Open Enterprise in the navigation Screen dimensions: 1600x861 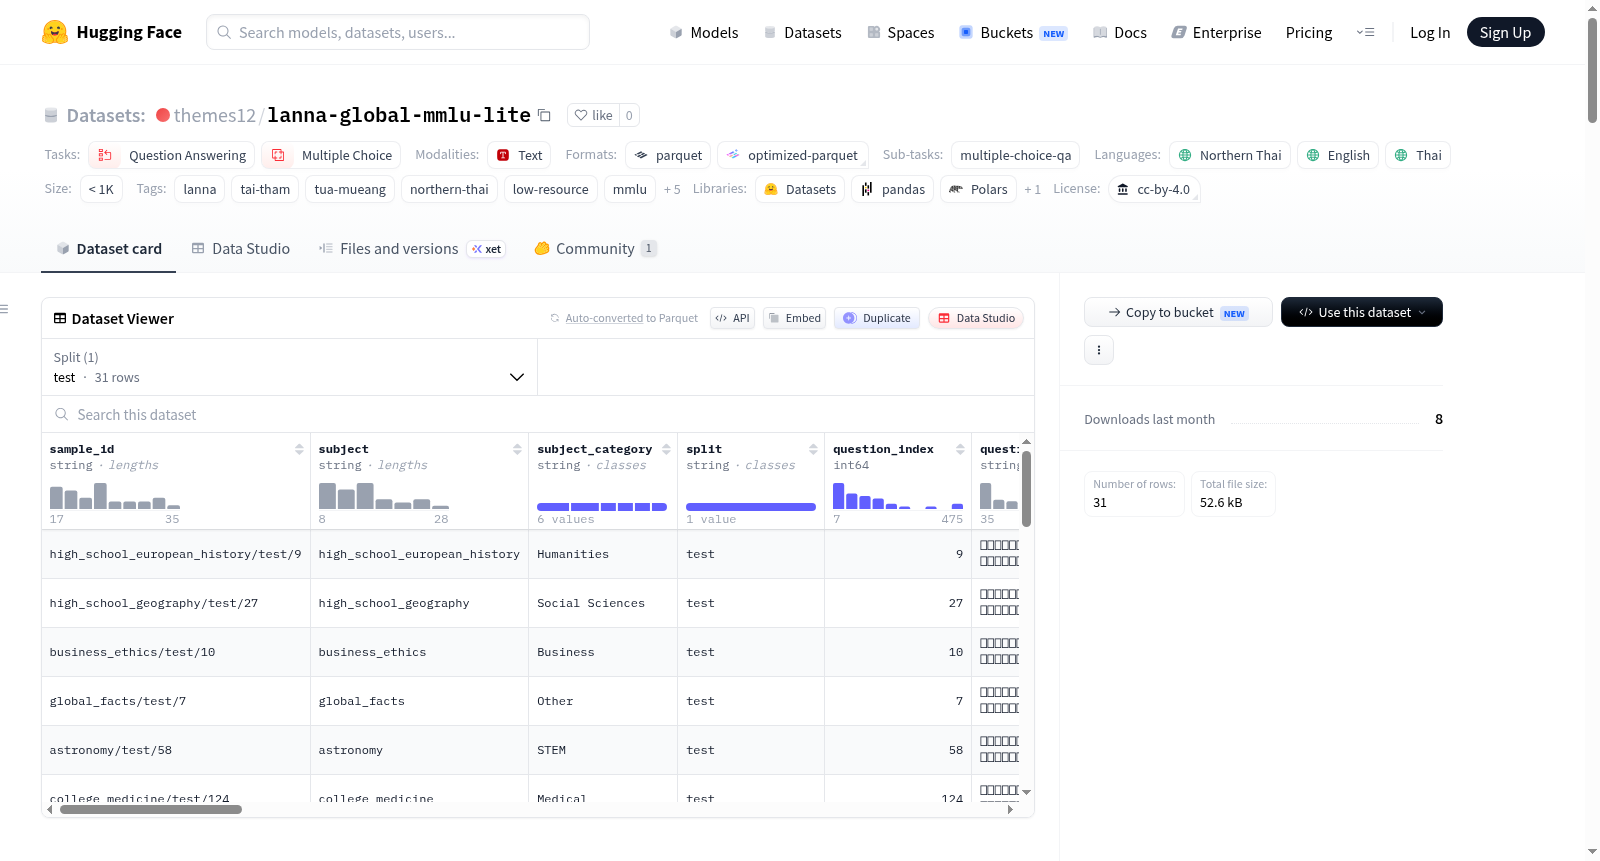pos(1216,32)
